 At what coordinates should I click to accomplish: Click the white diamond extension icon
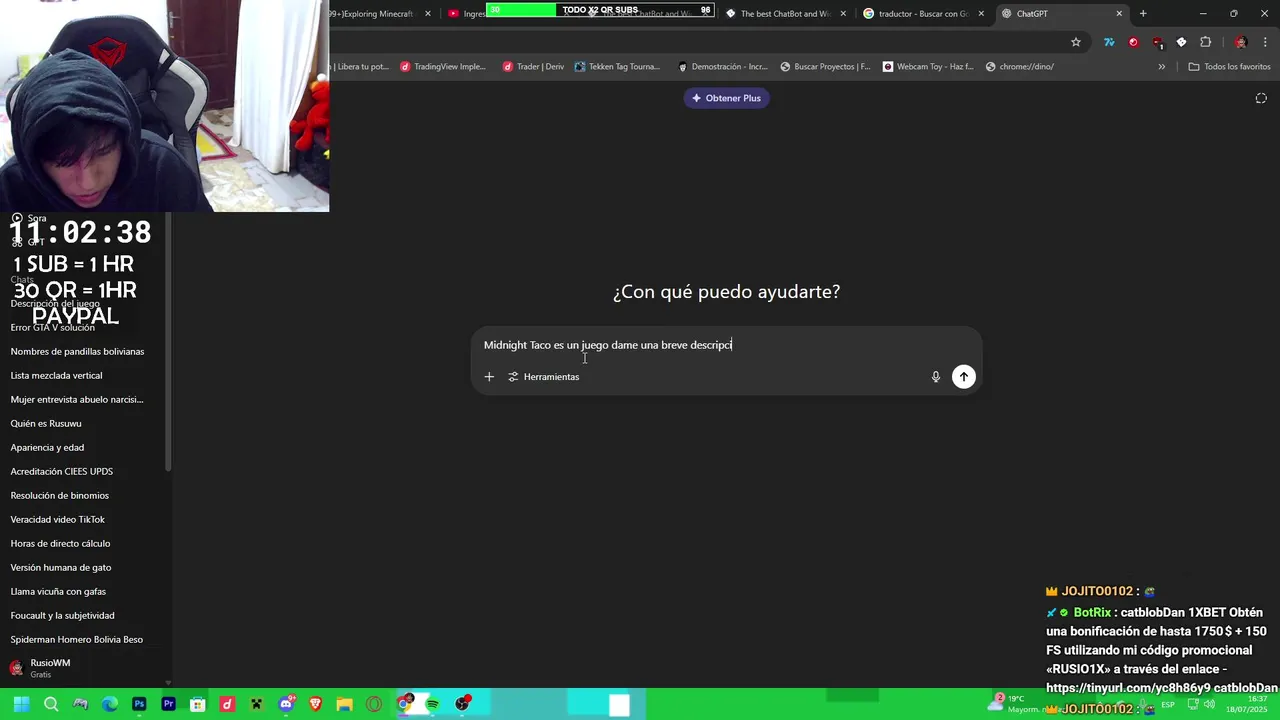[x=1181, y=42]
